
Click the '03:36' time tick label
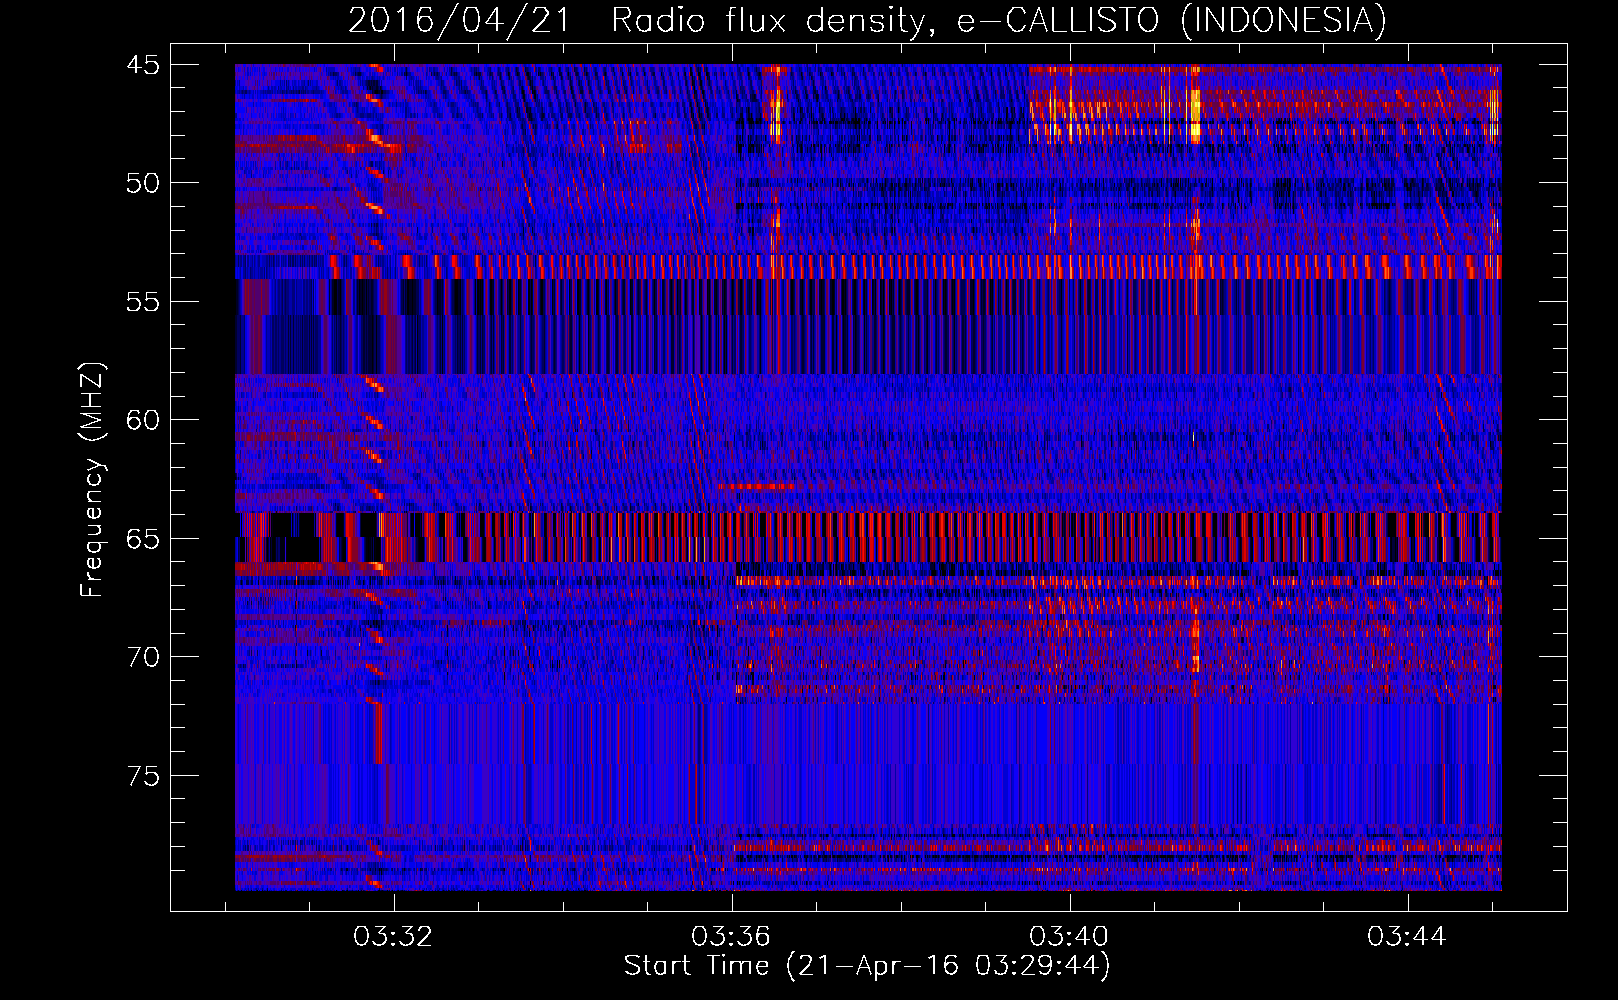coord(731,937)
